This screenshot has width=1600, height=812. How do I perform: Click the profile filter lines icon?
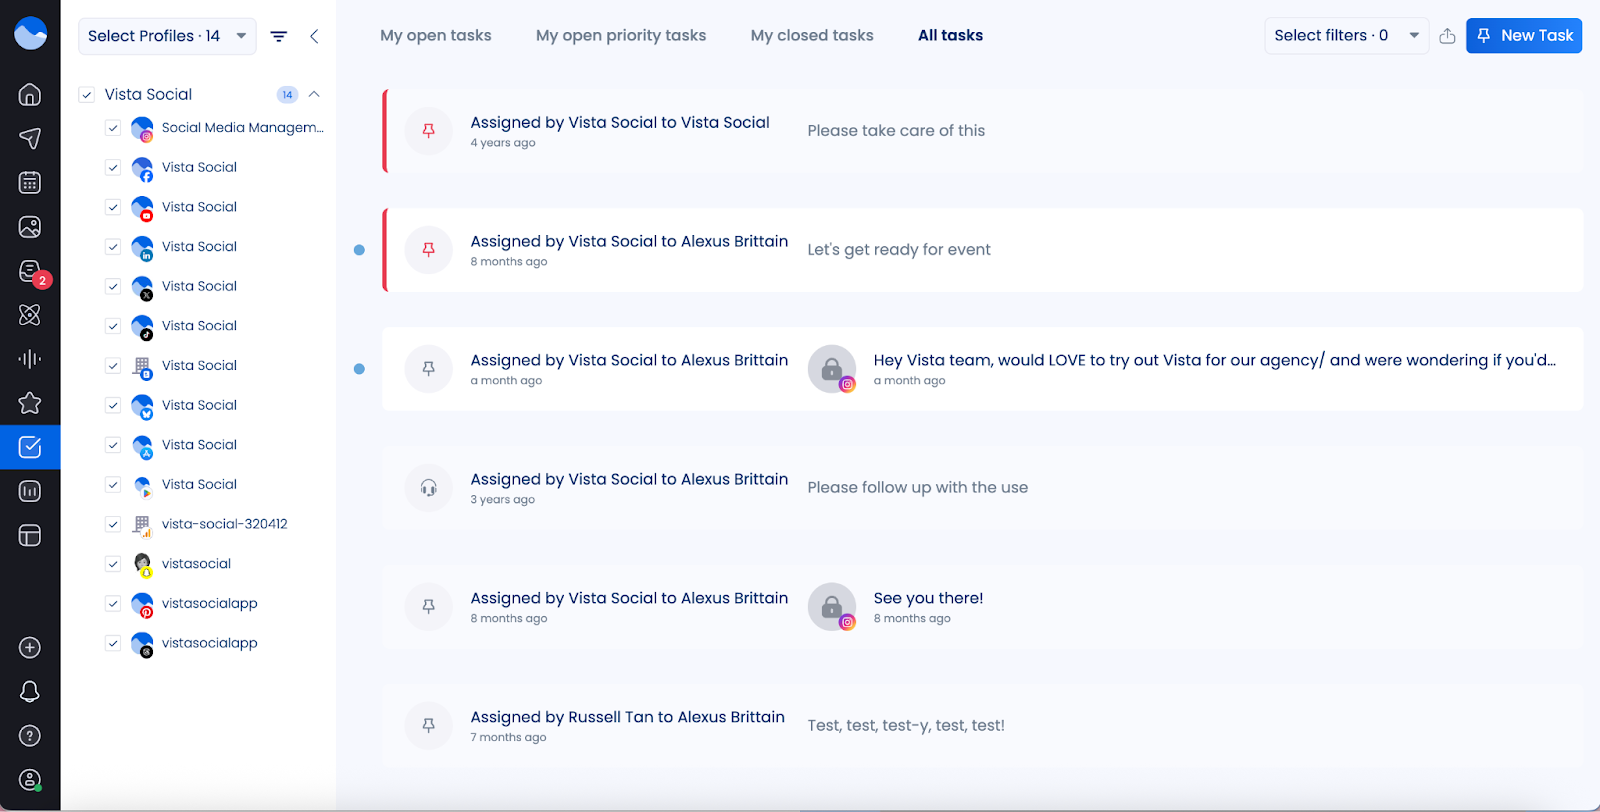coord(279,36)
